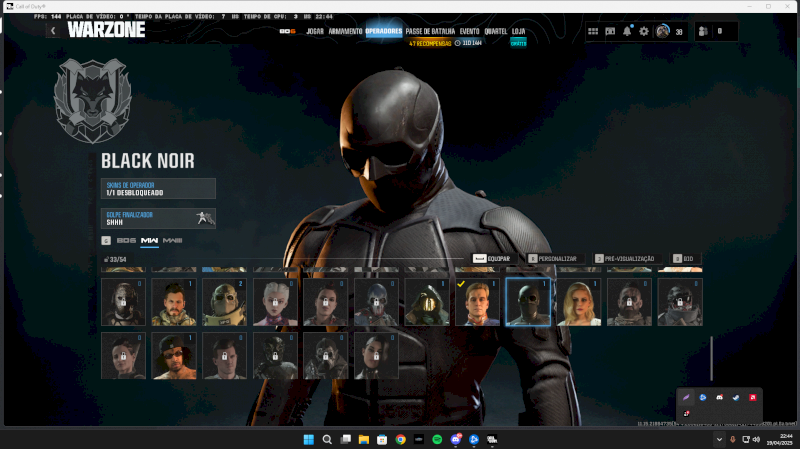800x449 pixels.
Task: Select the Homelander operator thumbnail with checkmark
Action: (x=477, y=302)
